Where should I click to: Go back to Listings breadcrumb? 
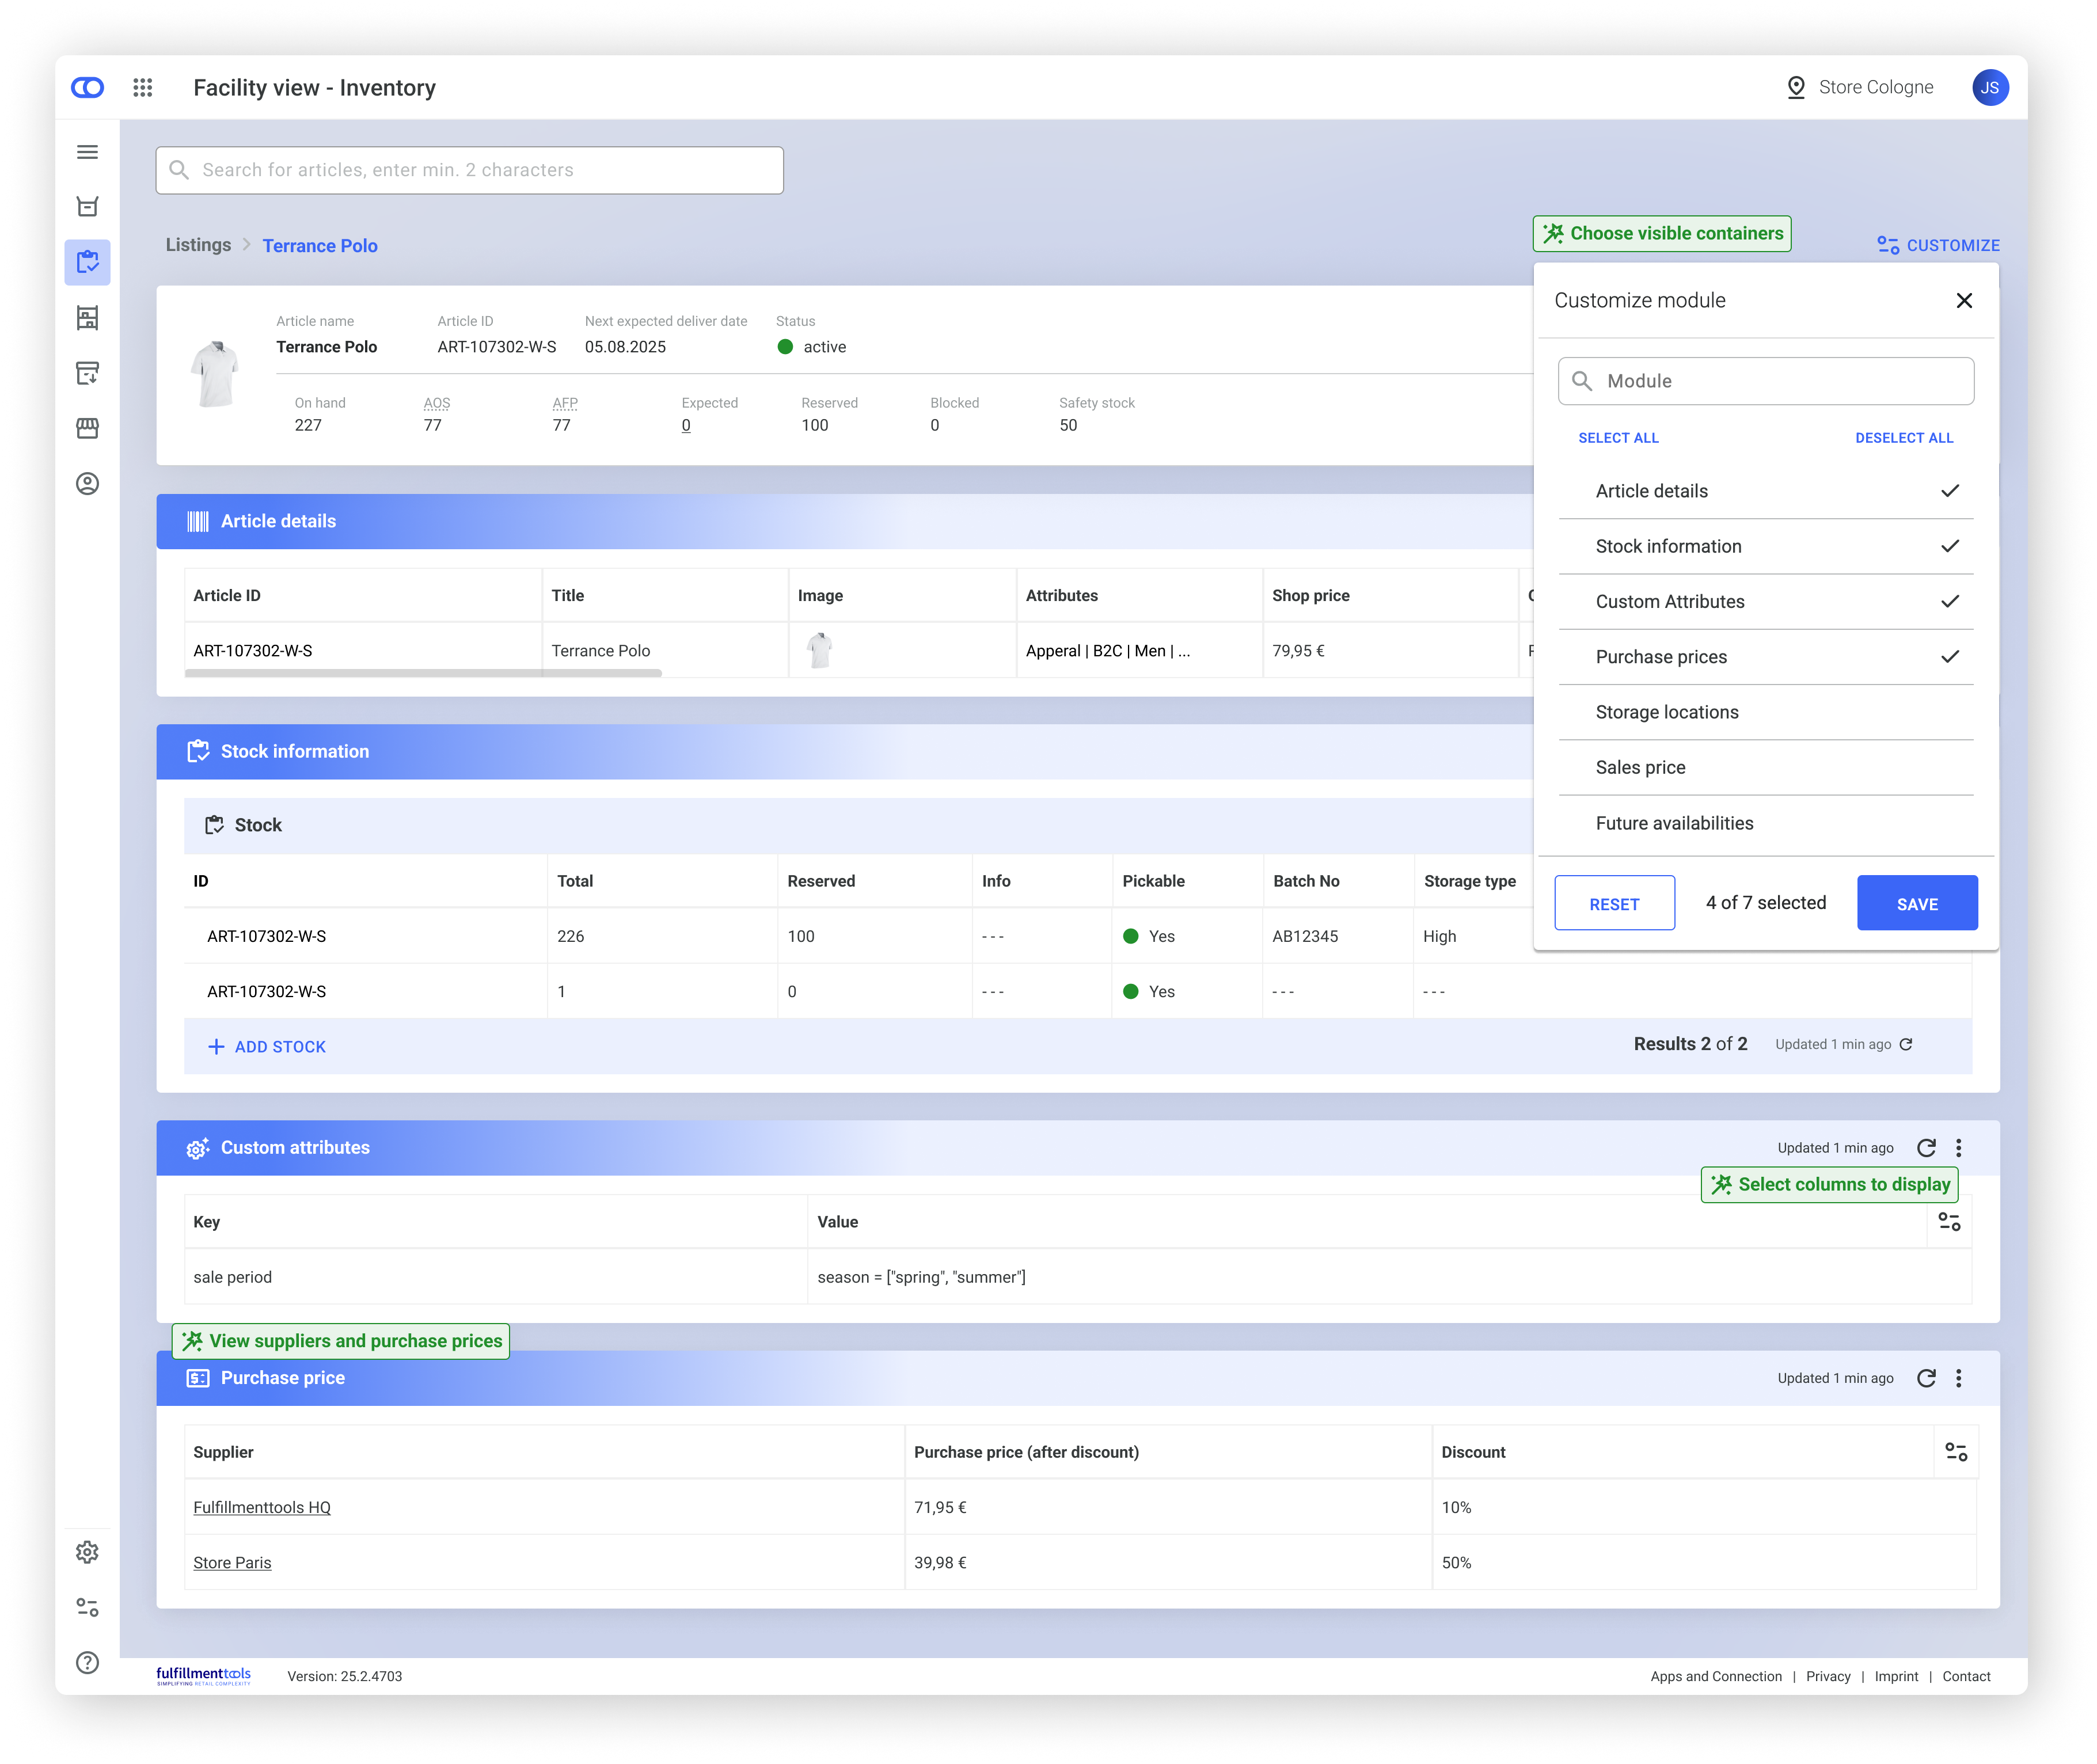(198, 245)
